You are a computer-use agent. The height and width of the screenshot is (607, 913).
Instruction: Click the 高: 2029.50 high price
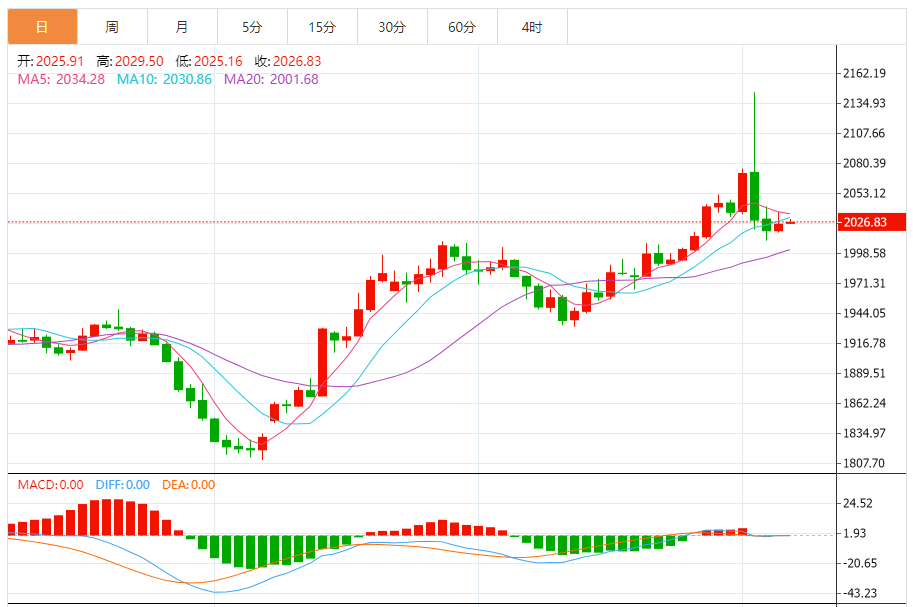[x=130, y=61]
